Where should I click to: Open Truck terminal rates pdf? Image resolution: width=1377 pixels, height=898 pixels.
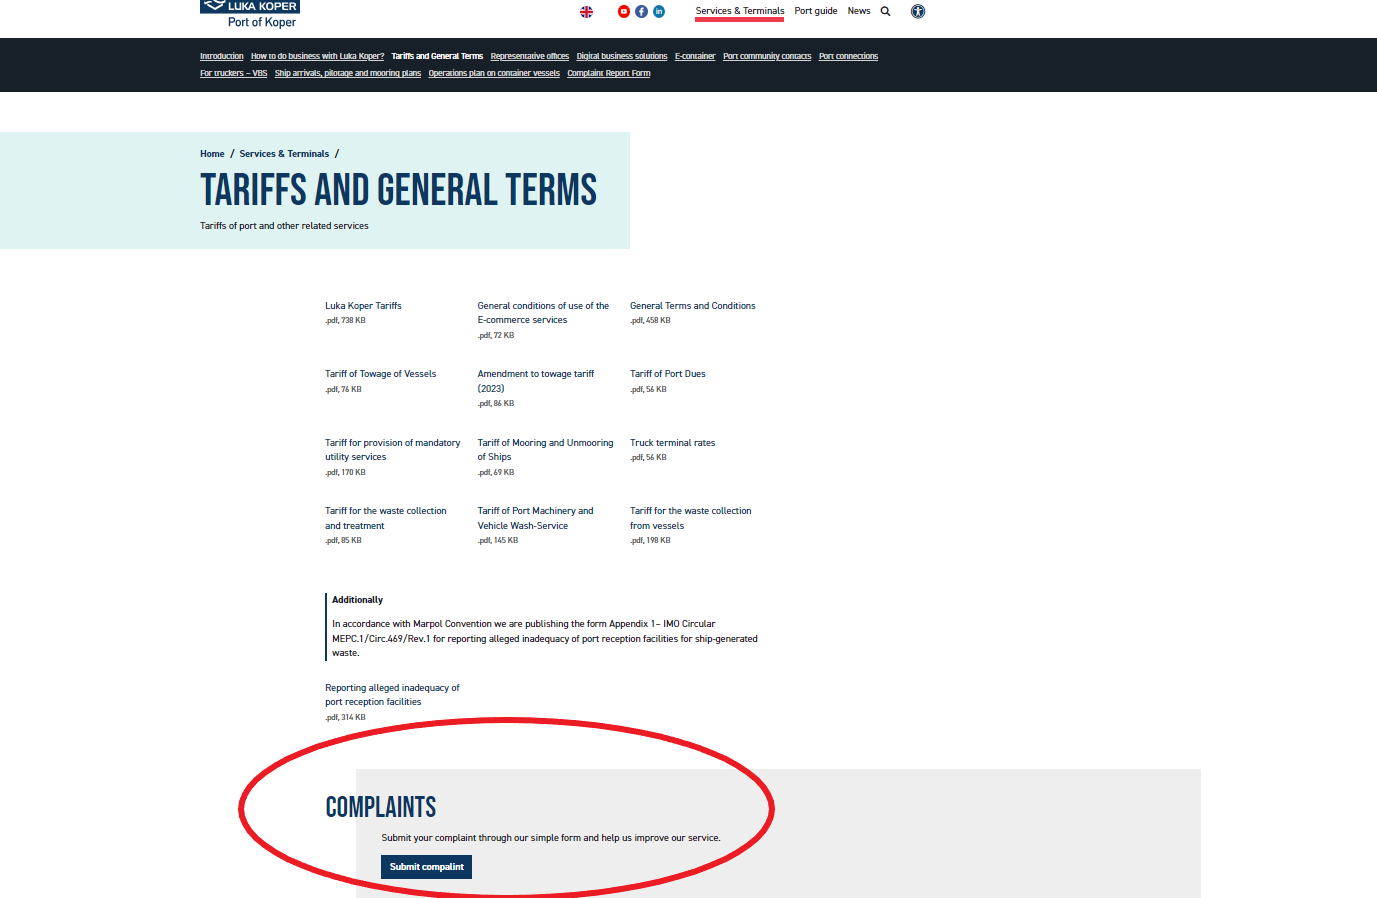[x=673, y=443]
